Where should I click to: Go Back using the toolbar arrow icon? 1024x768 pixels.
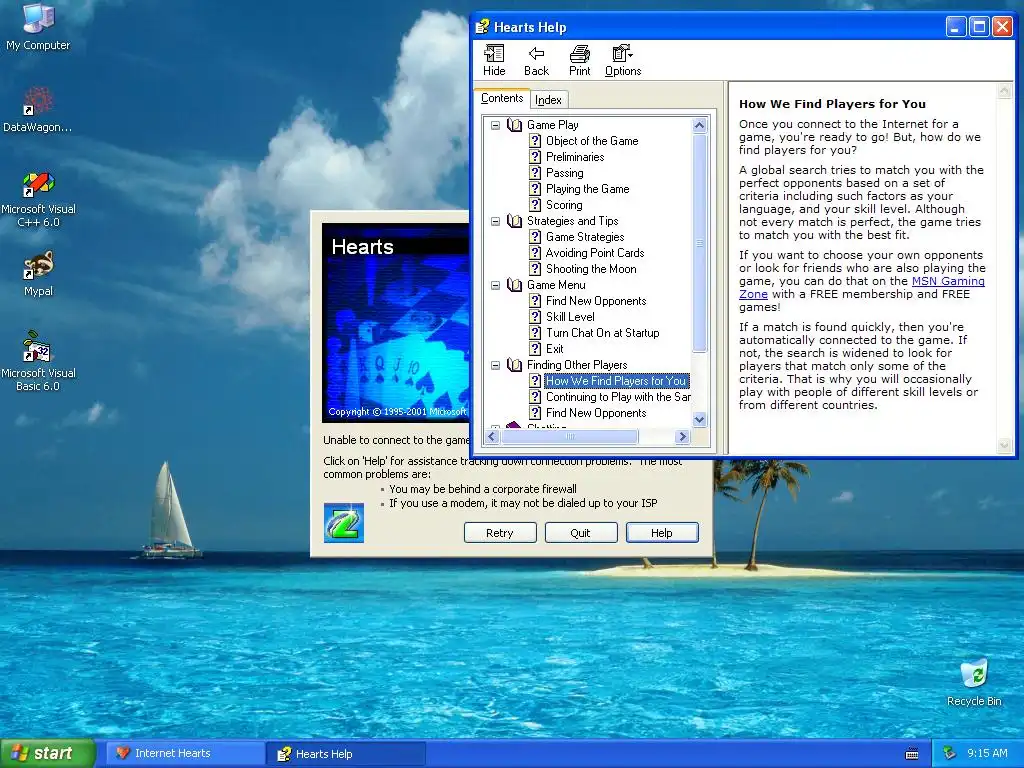pyautogui.click(x=536, y=54)
